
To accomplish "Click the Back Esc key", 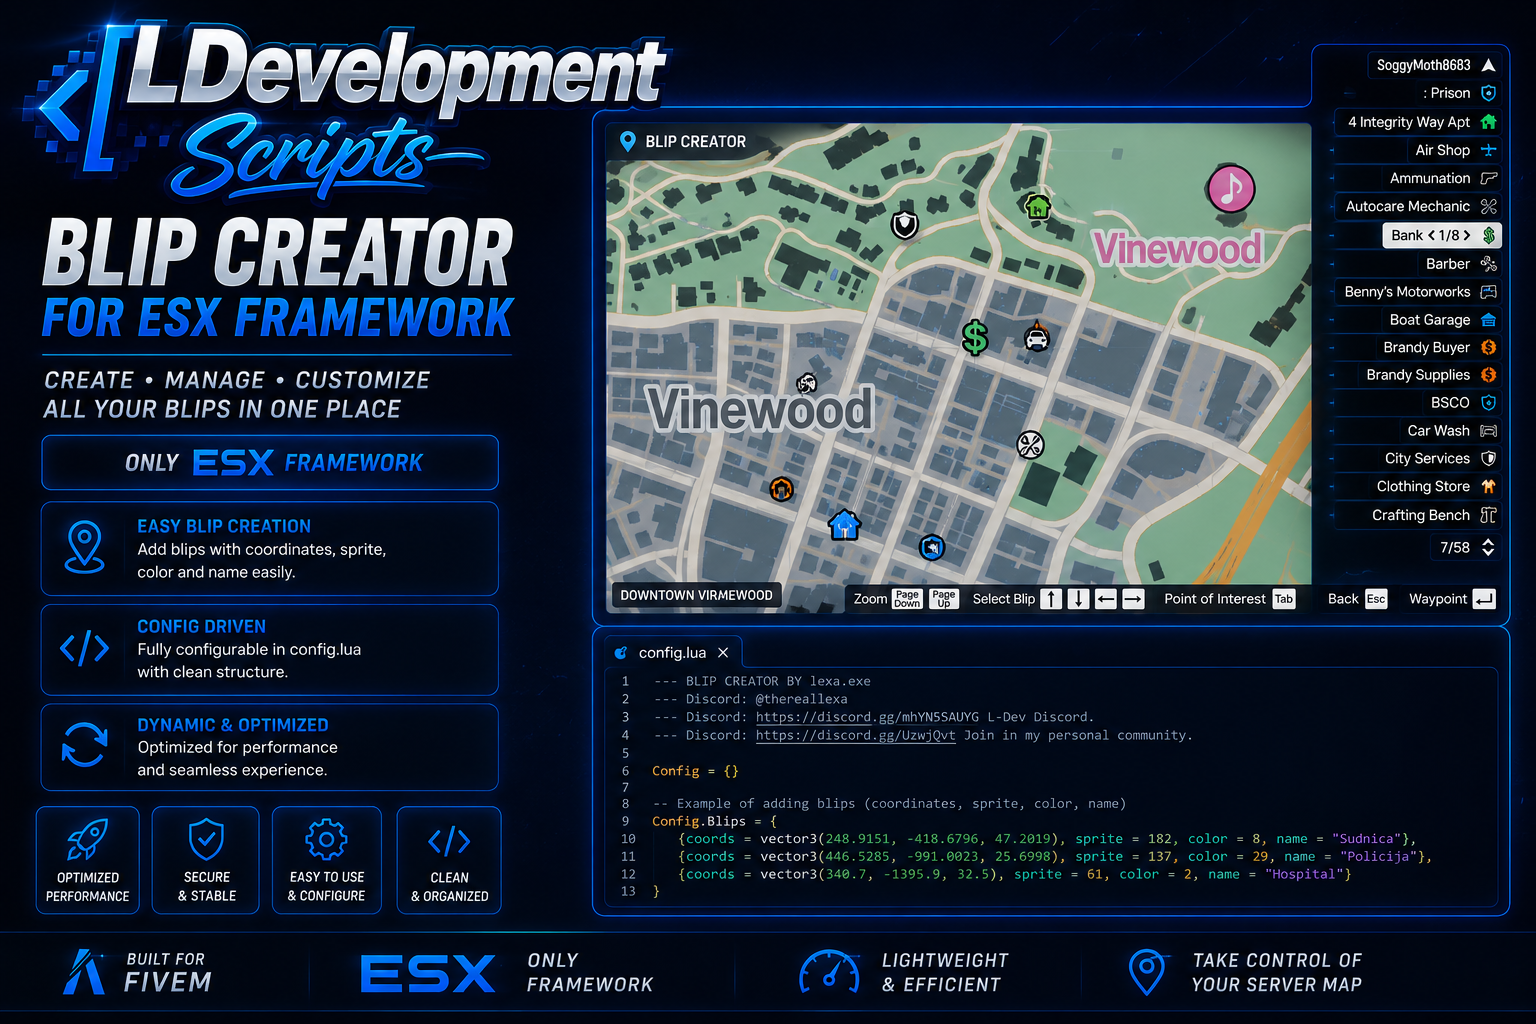I will pos(1376,599).
